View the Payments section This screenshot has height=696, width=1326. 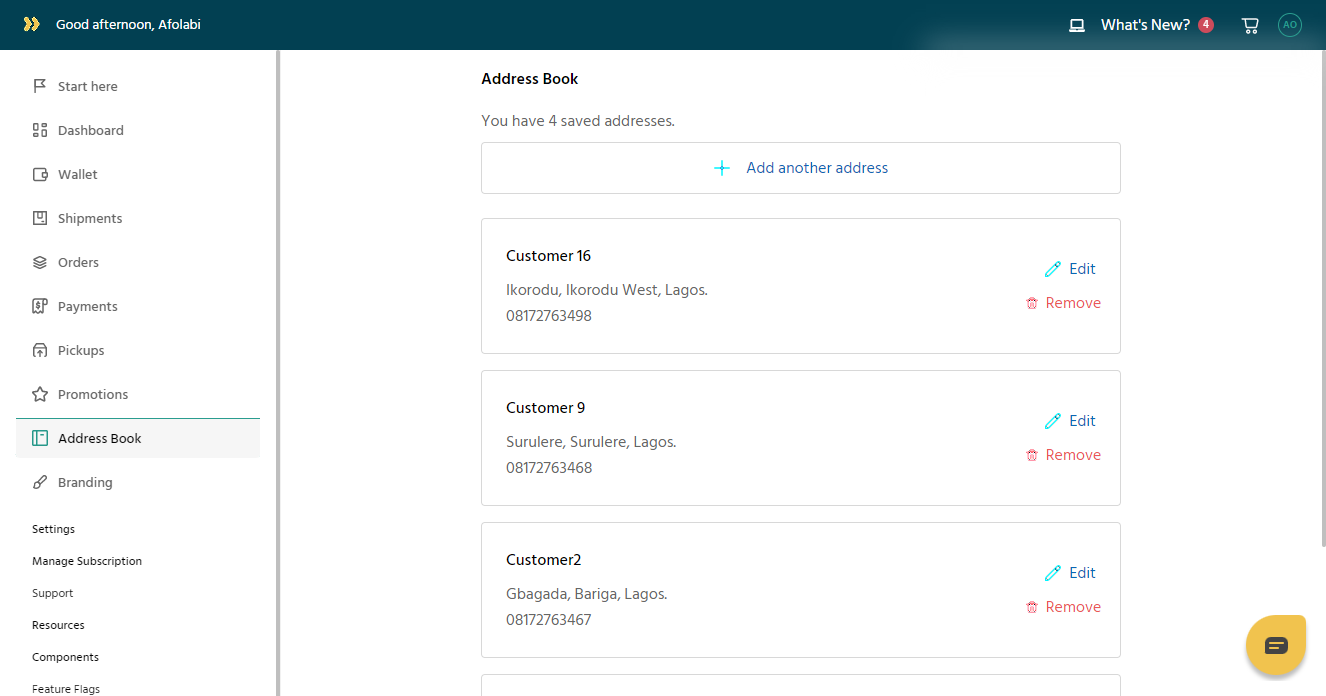coord(138,306)
